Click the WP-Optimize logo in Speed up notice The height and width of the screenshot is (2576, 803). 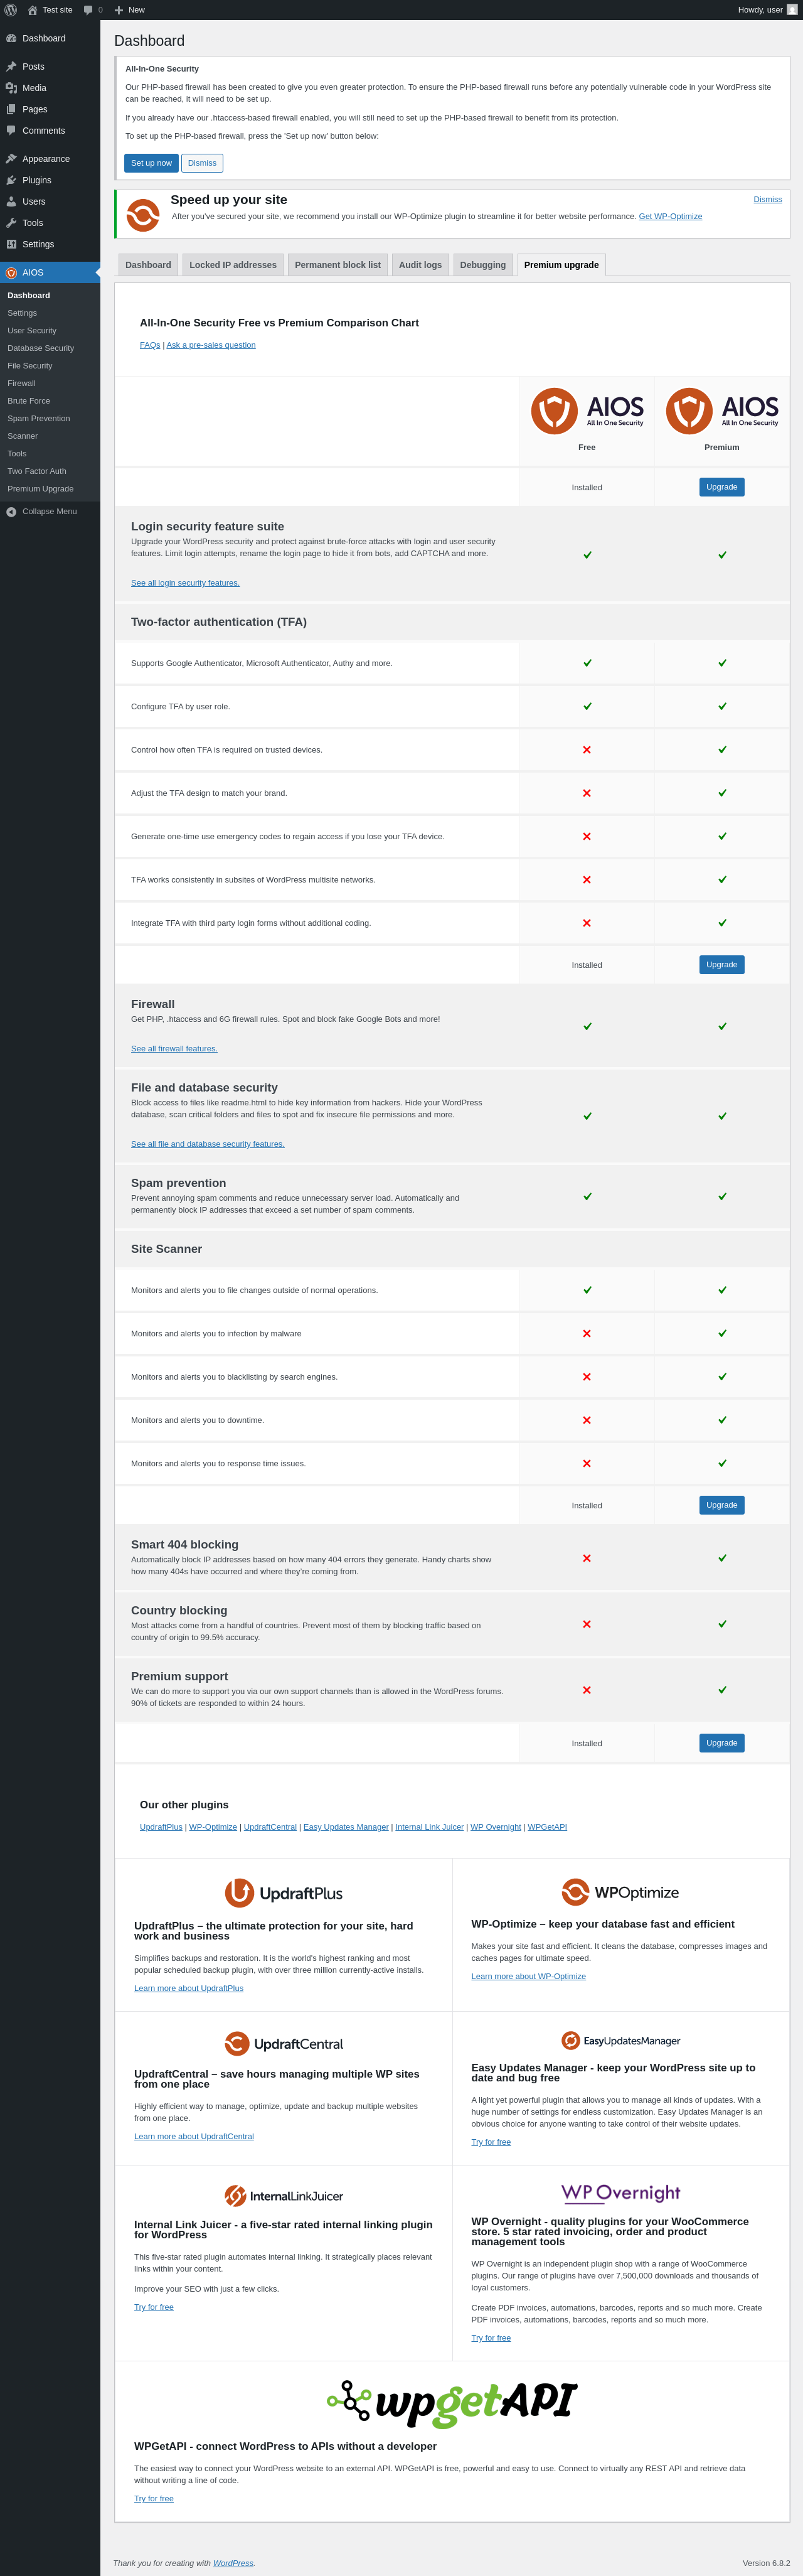tap(143, 215)
